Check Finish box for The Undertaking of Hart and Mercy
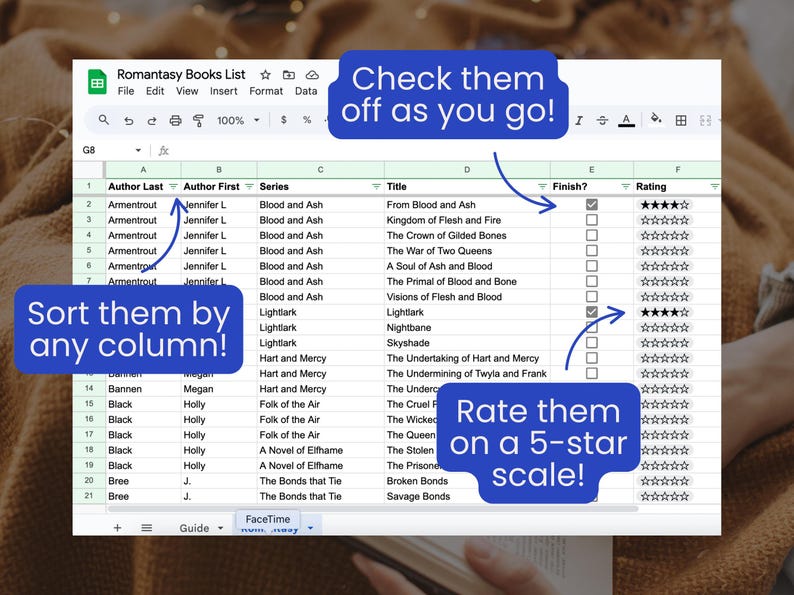 [591, 358]
